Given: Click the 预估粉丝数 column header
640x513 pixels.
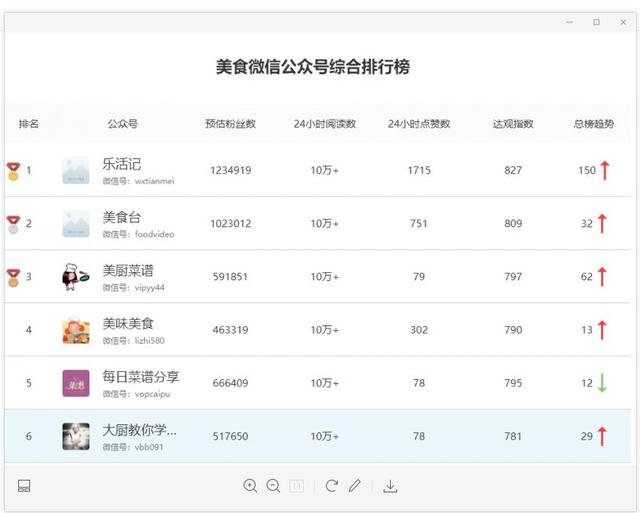Looking at the screenshot, I should tap(230, 124).
